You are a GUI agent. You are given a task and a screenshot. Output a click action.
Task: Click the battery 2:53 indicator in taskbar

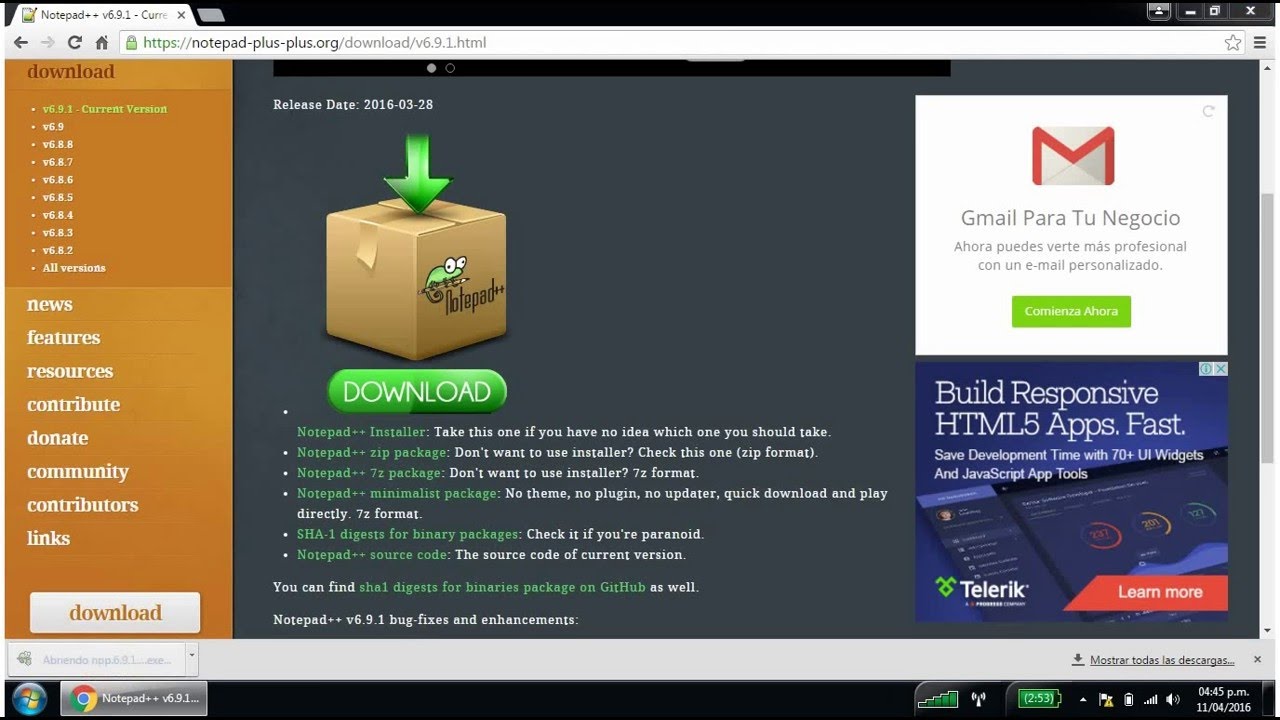point(1040,699)
